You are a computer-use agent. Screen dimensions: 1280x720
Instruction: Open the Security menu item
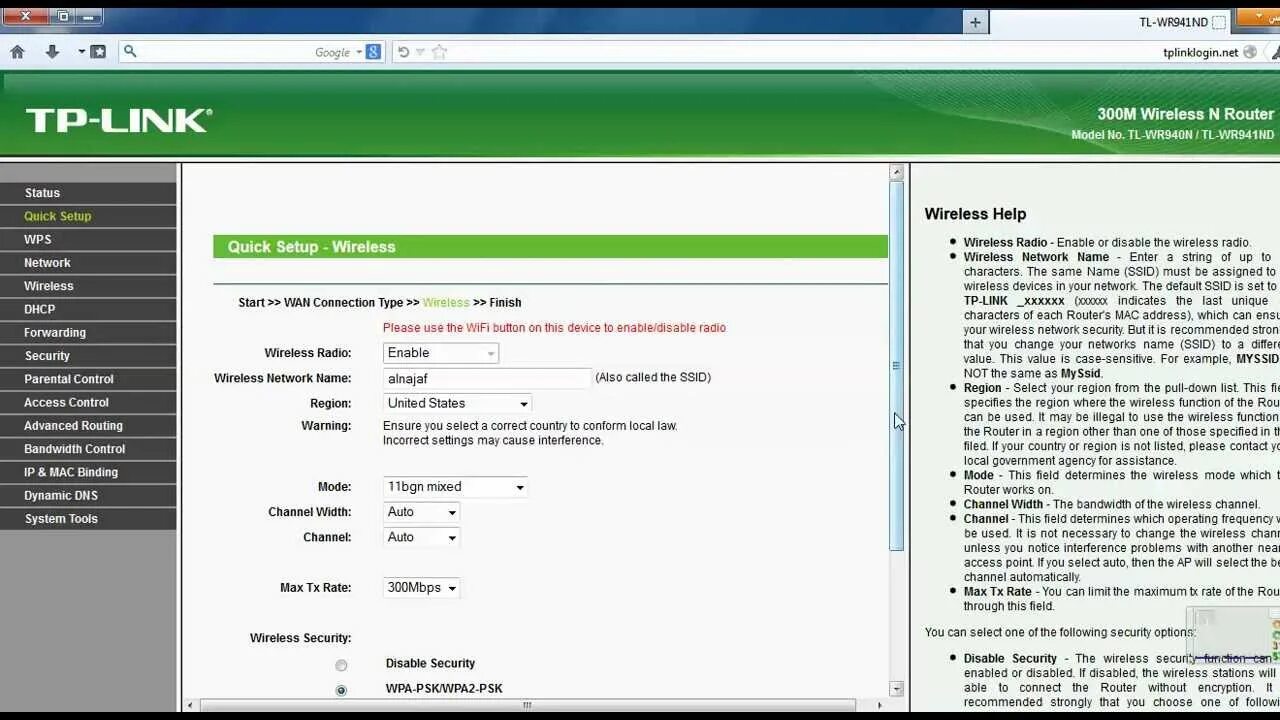[x=88, y=356]
